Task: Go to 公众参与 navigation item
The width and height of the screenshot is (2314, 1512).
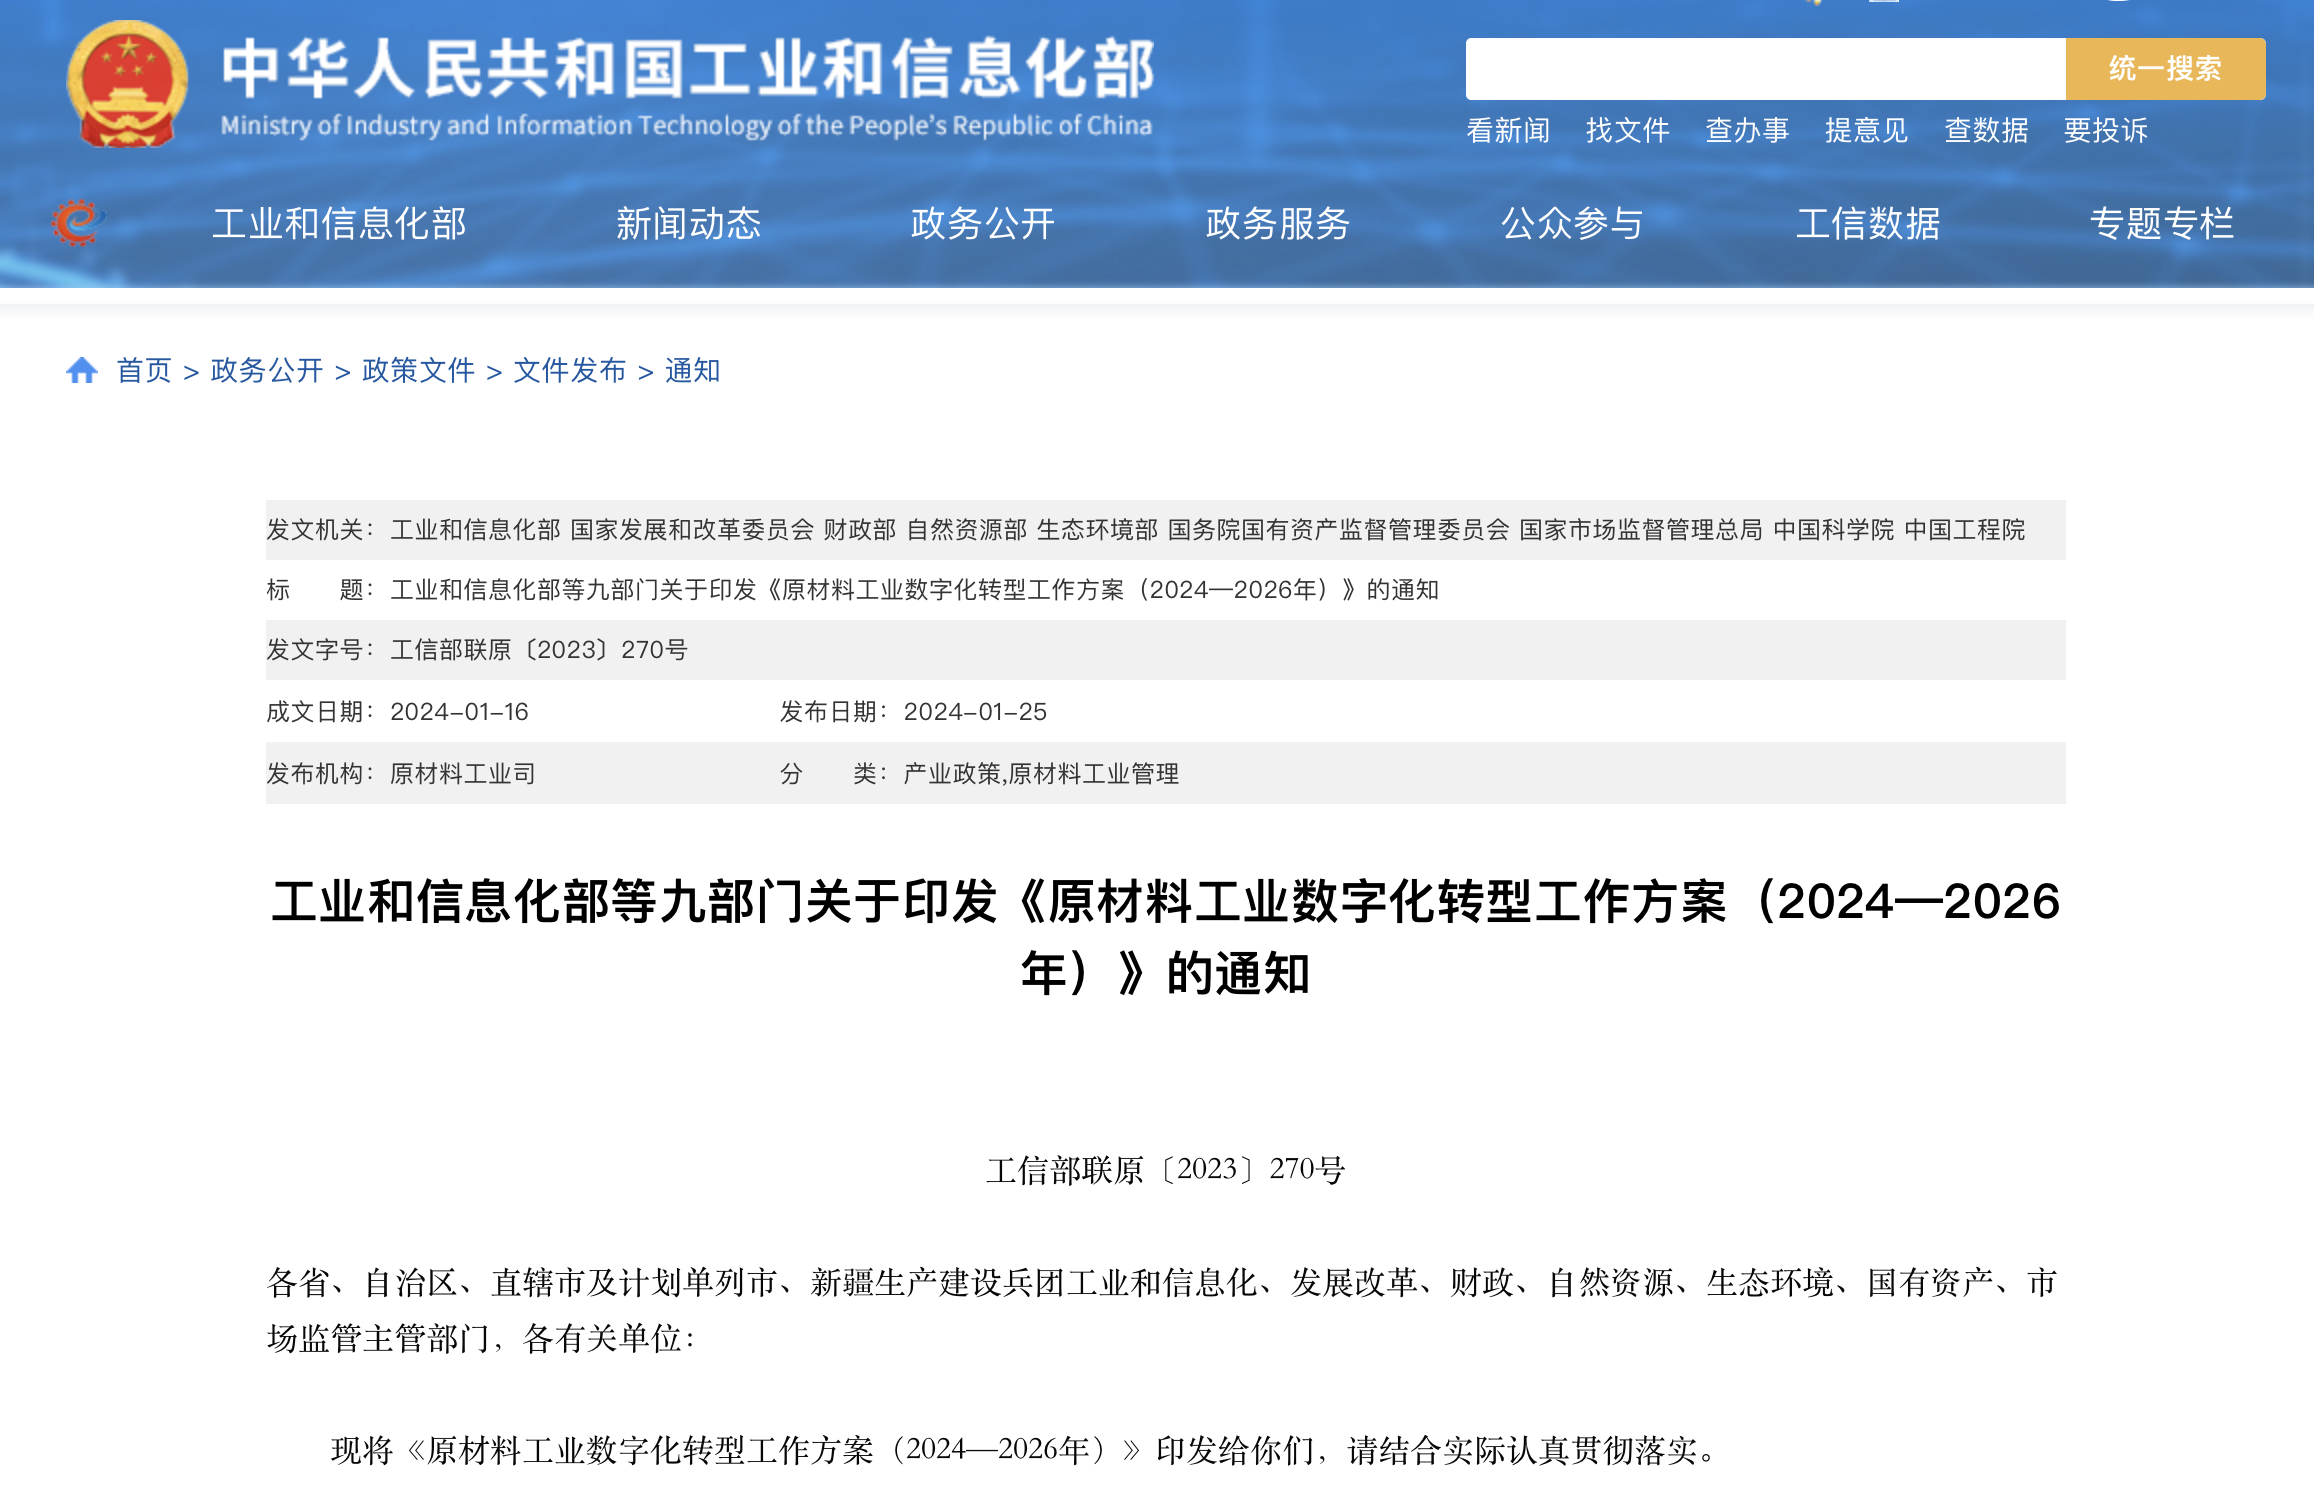Action: (x=1572, y=224)
